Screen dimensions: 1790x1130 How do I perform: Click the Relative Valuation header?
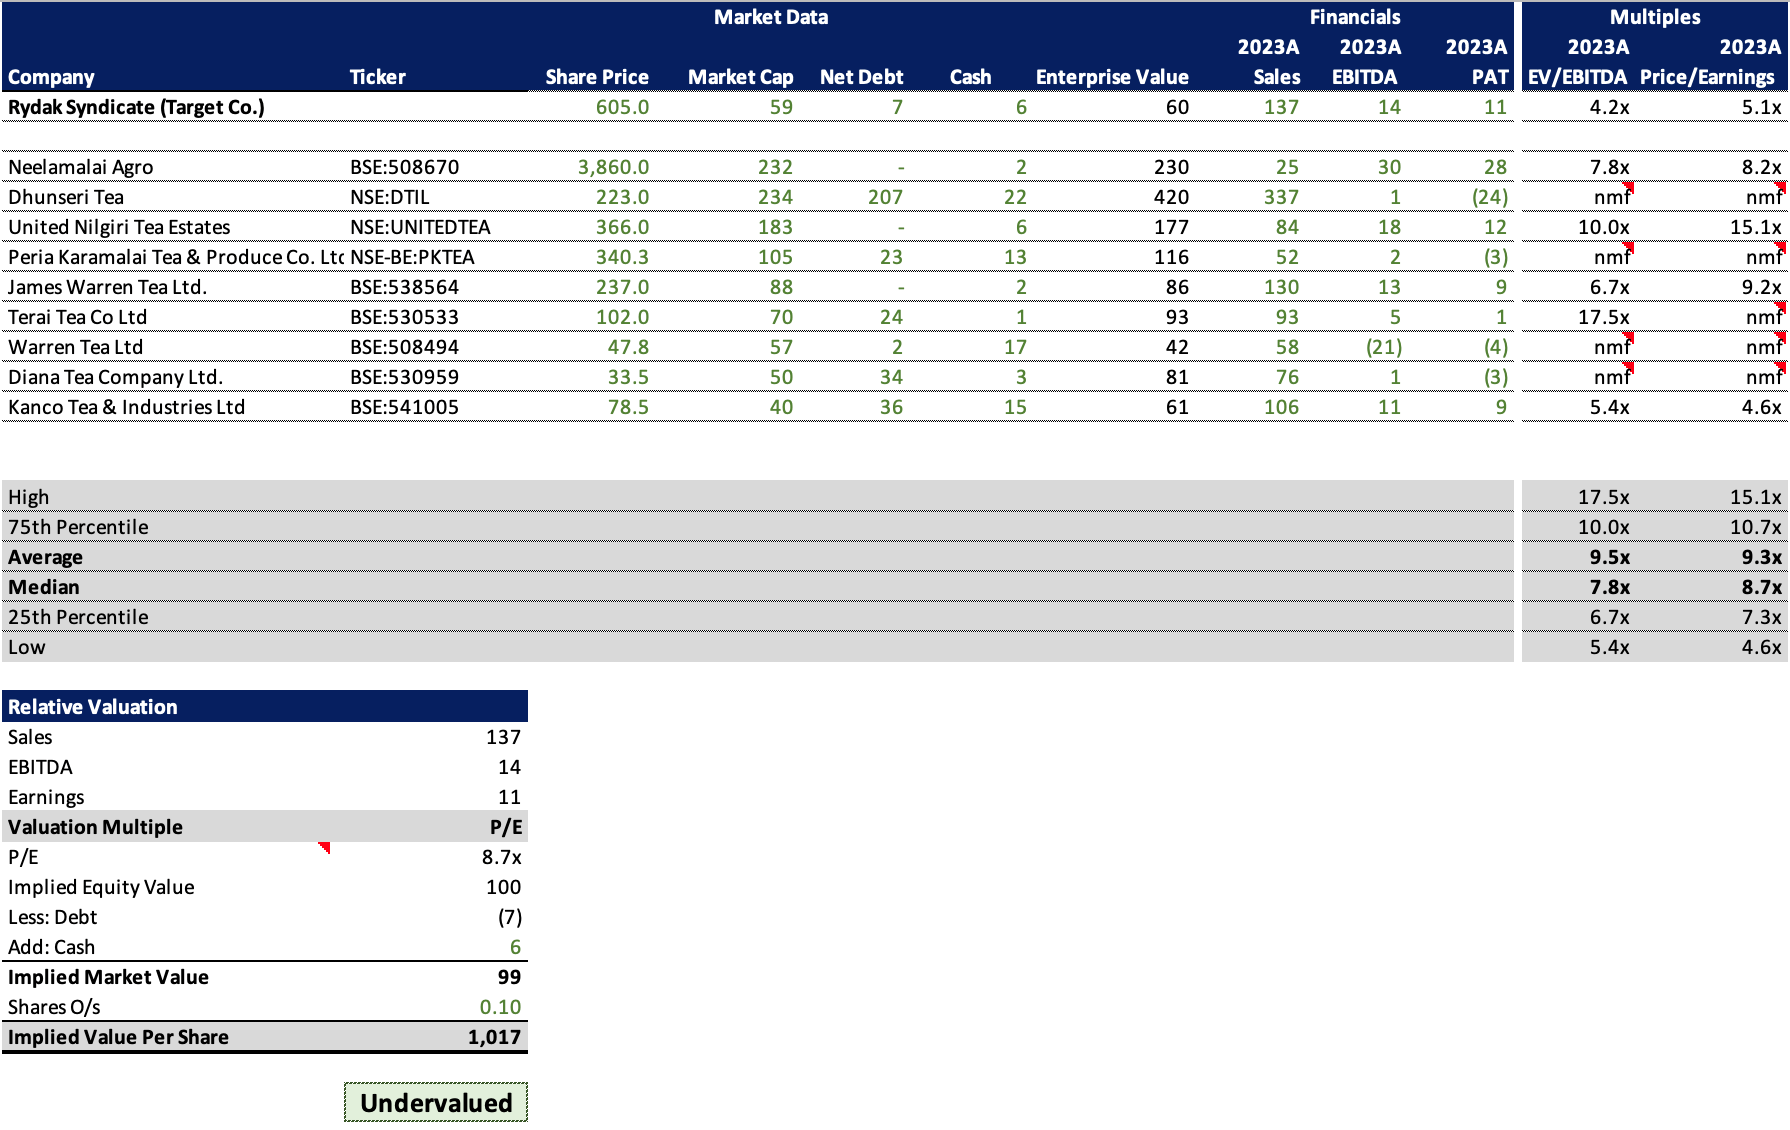click(265, 707)
